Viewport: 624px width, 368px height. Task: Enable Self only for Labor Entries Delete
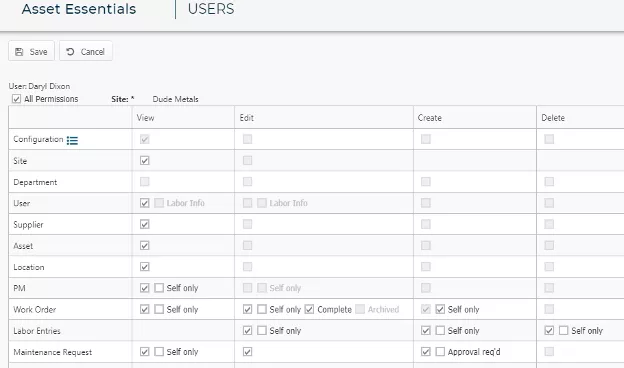pyautogui.click(x=564, y=330)
